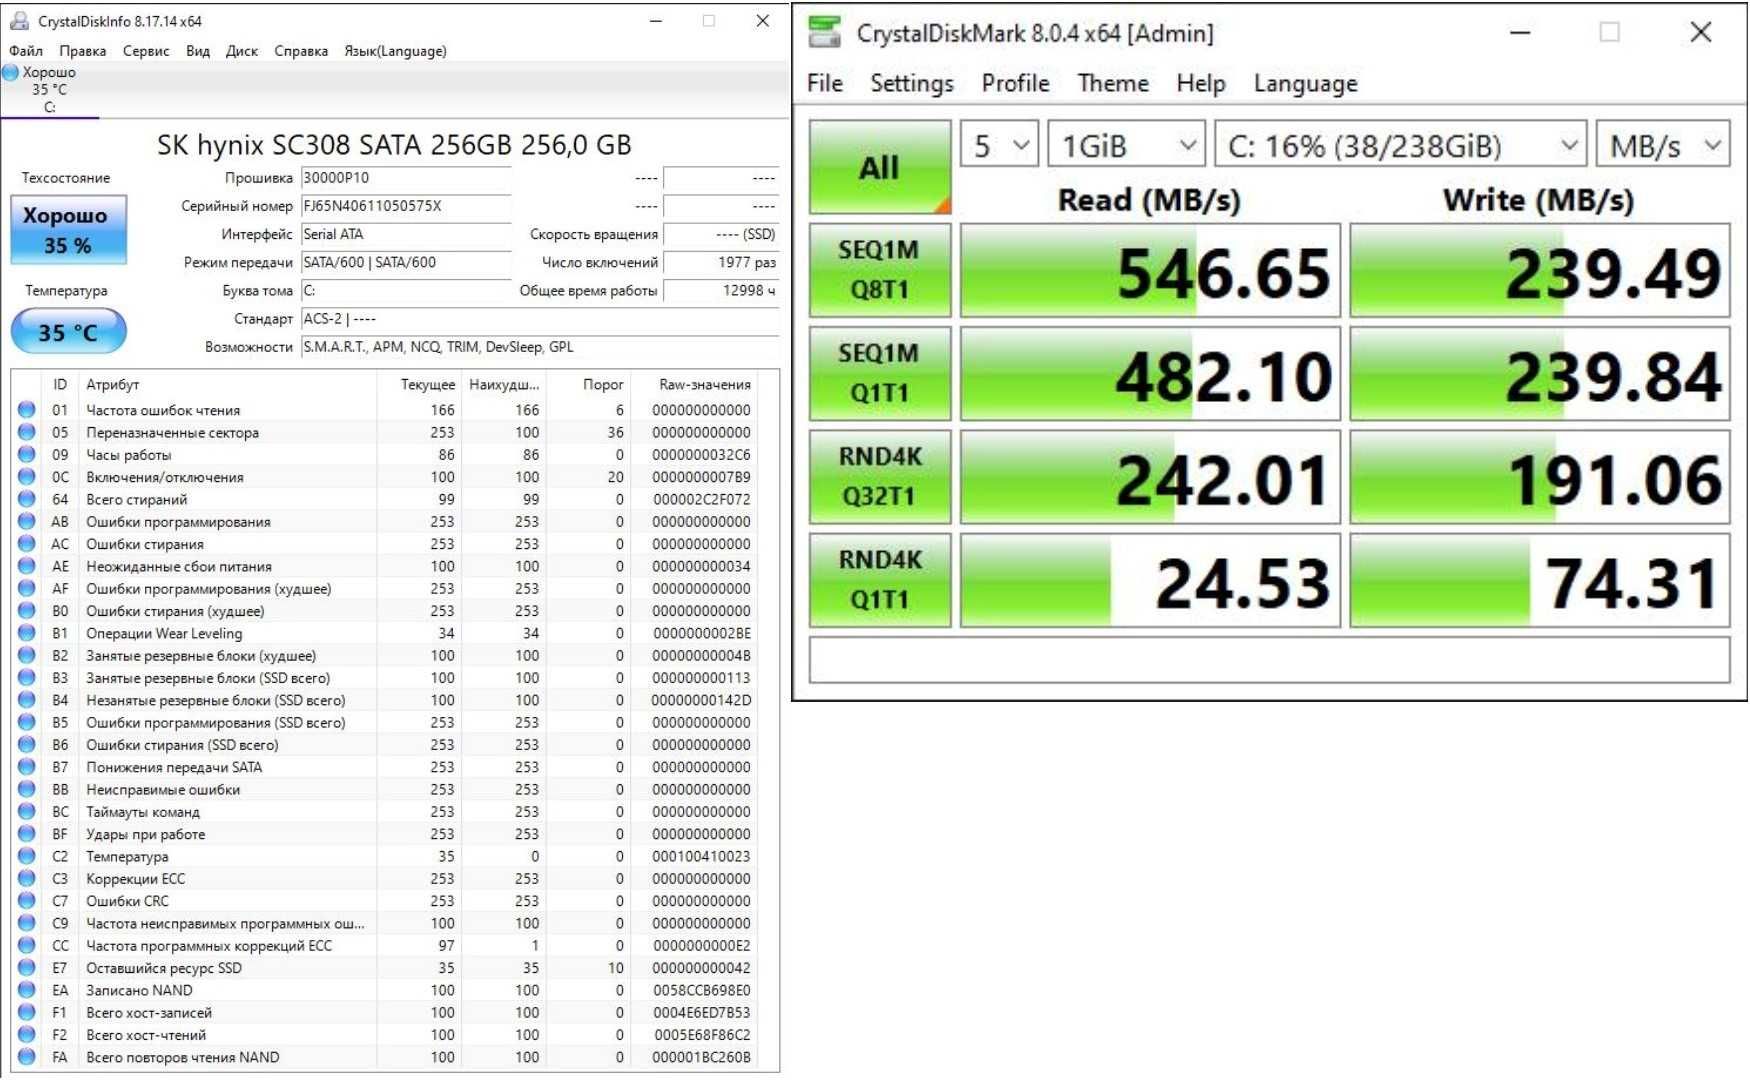Click Общее время работы value 12998 ч
This screenshot has width=1750, height=1080.
click(x=721, y=290)
